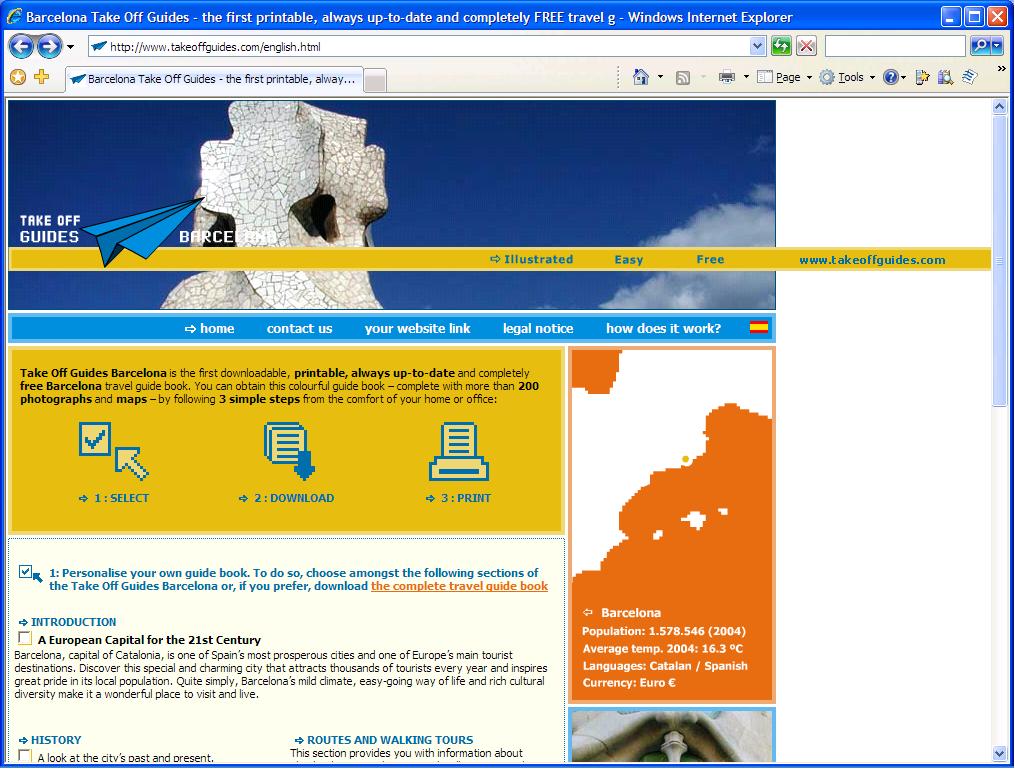Open the Help question mark icon

tap(891, 78)
